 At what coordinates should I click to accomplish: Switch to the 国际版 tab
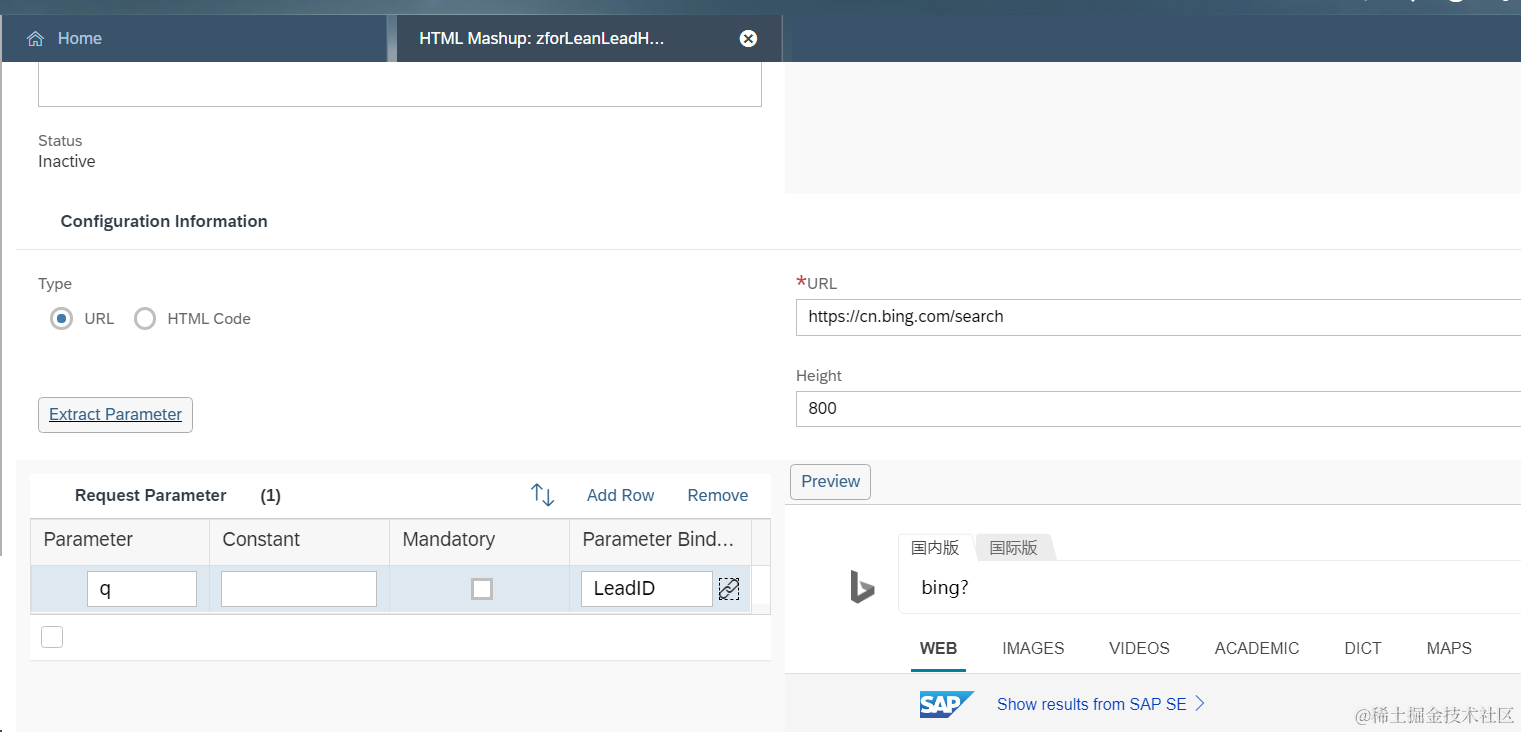coord(1013,547)
